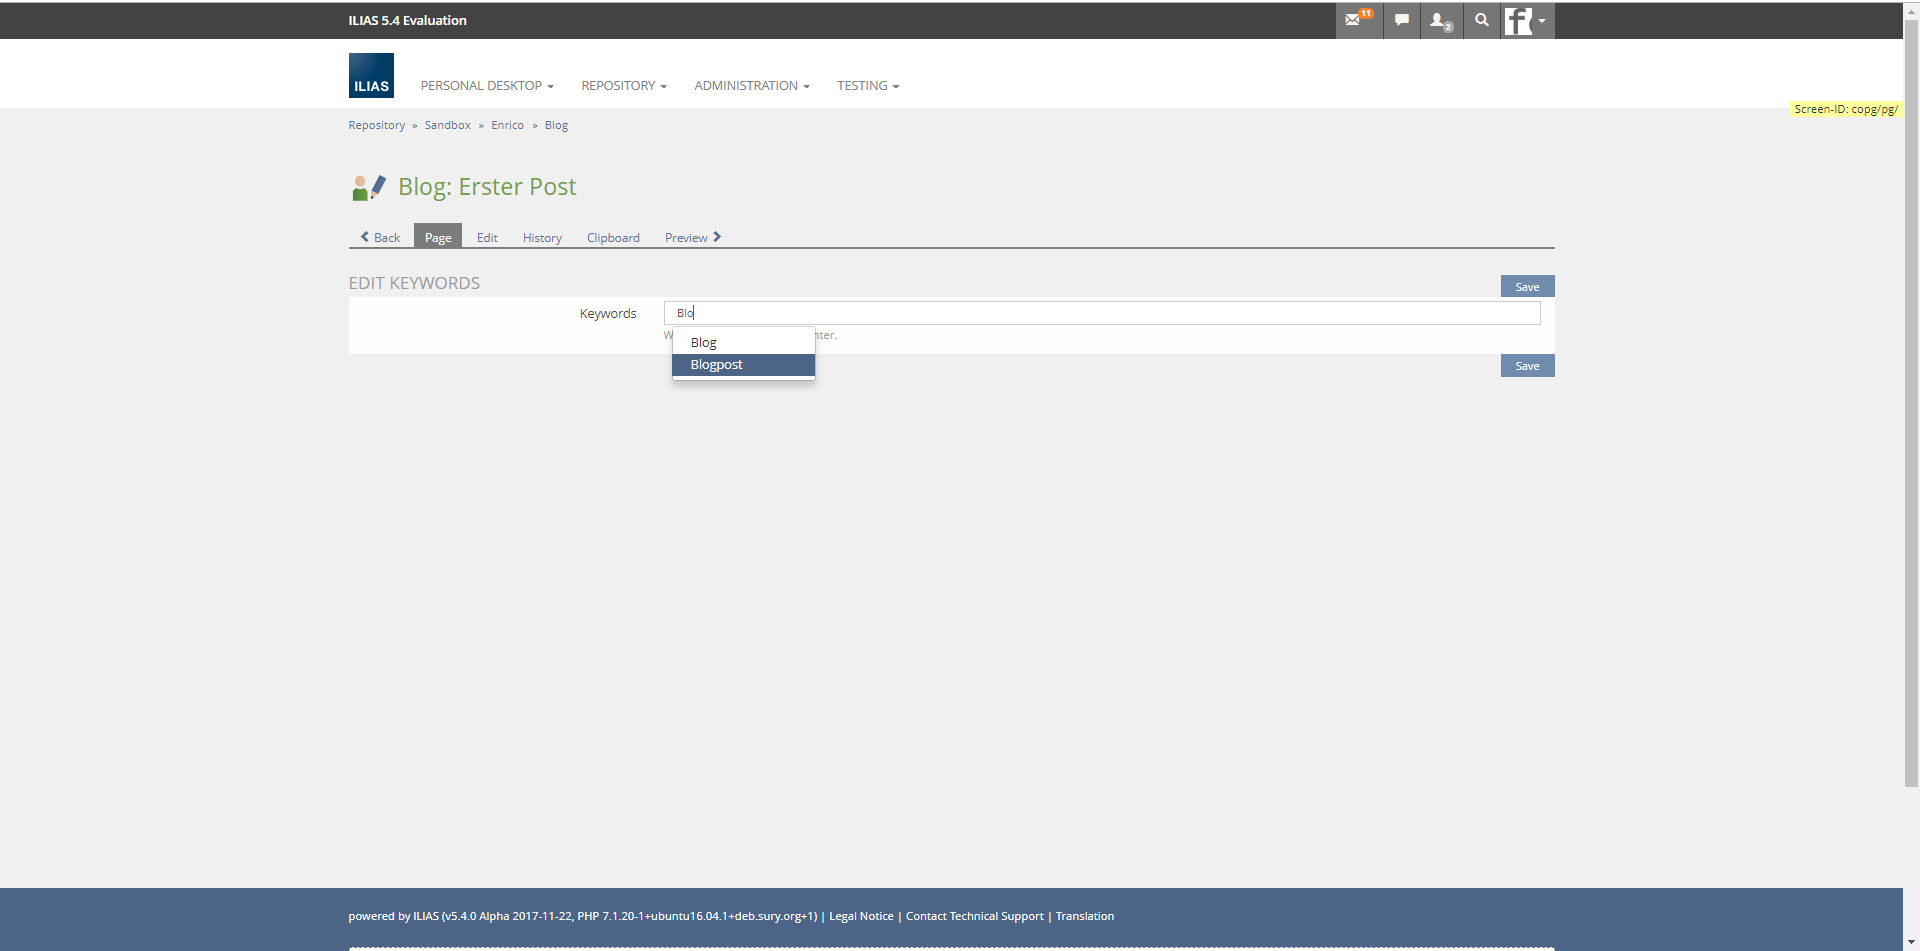Click the chat speech bubble icon
This screenshot has height=951, width=1920.
pos(1401,20)
